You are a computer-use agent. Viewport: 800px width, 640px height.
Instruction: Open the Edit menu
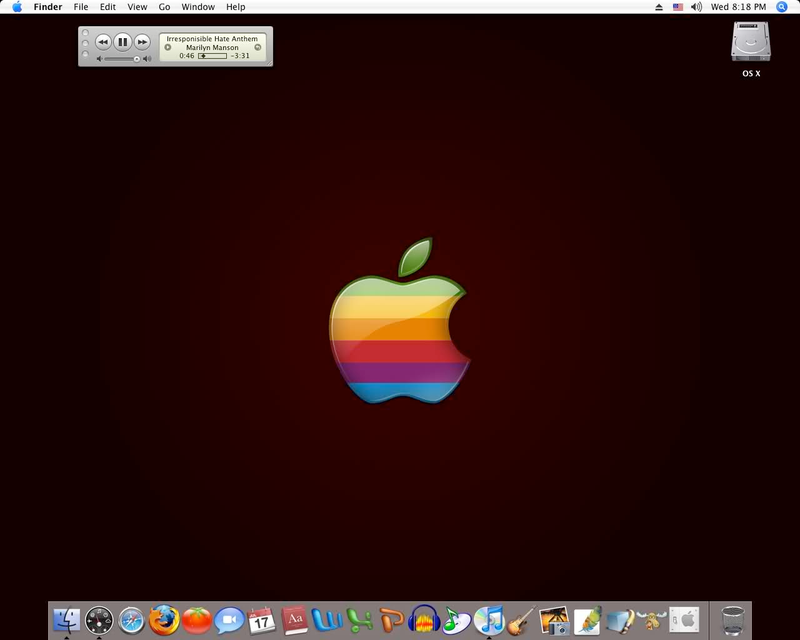pyautogui.click(x=108, y=7)
